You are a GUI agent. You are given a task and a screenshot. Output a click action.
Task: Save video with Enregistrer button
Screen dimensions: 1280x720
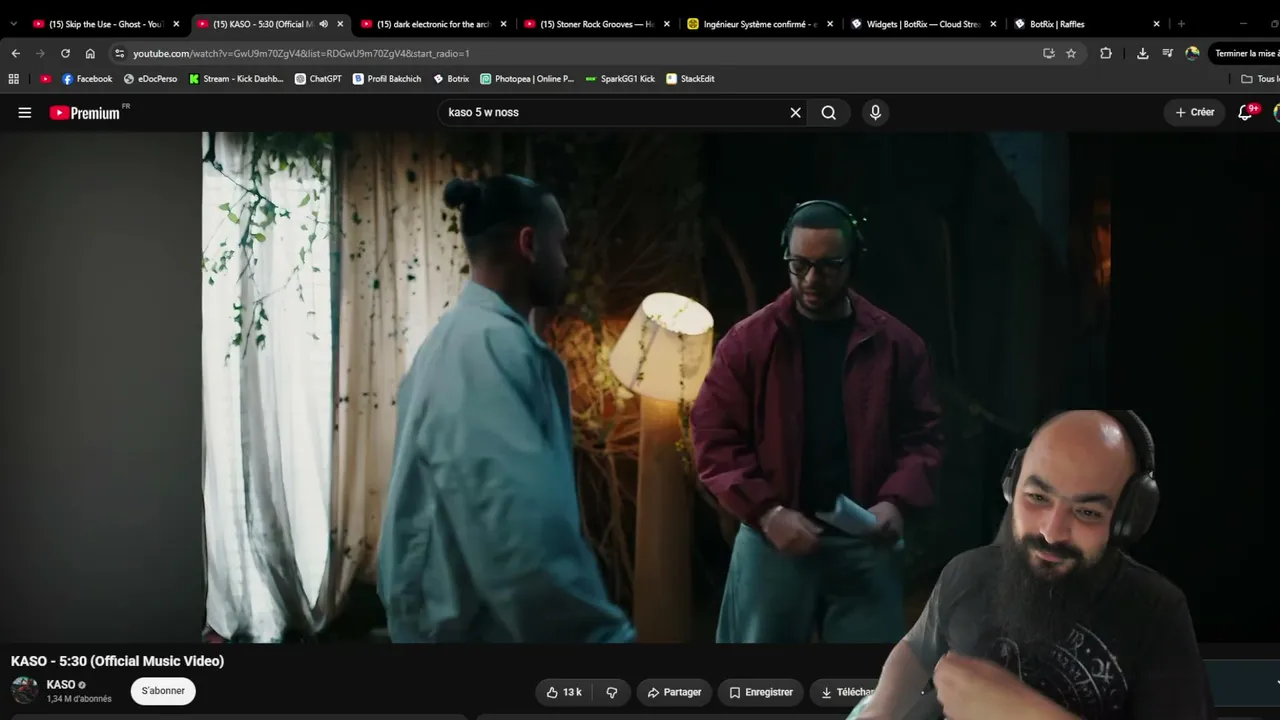(761, 692)
